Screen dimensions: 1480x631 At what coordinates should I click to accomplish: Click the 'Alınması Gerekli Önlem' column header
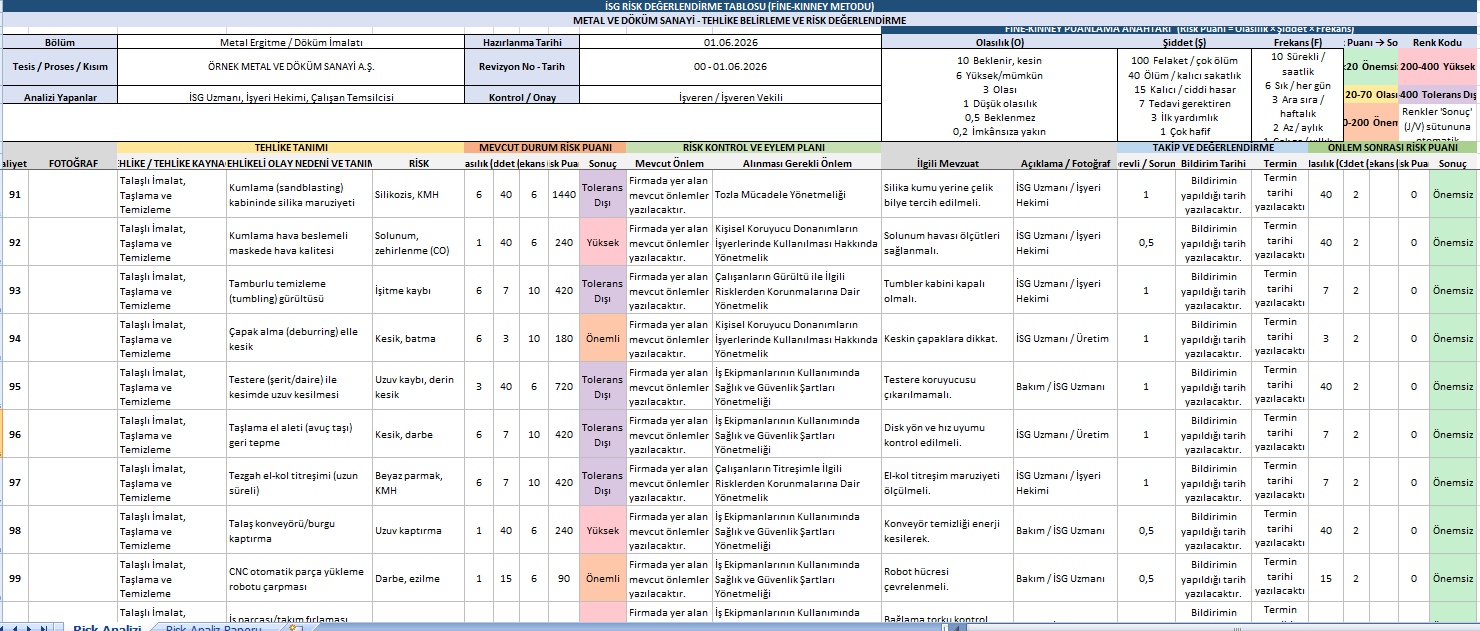(x=797, y=163)
